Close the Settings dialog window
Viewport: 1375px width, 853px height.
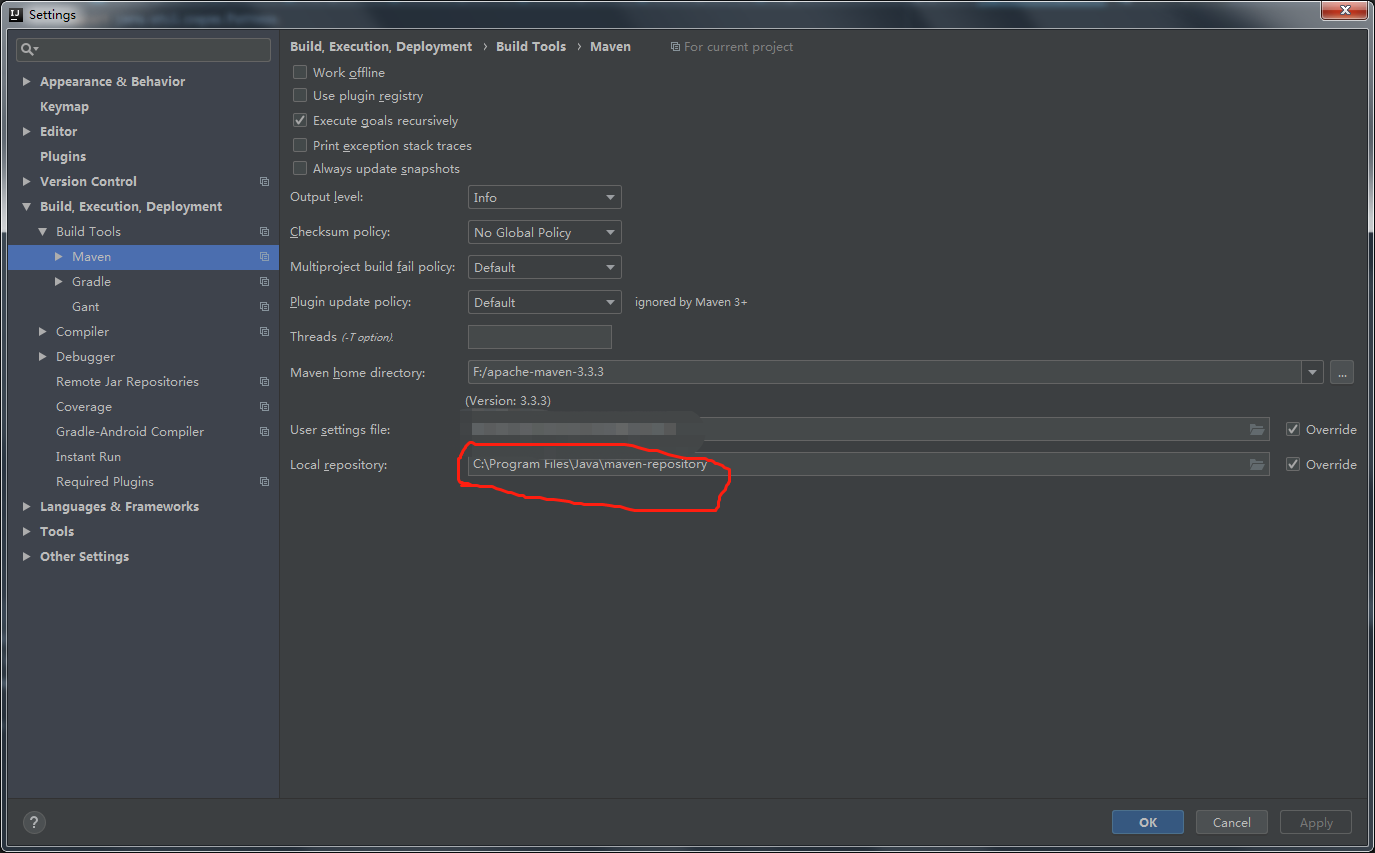pos(1344,9)
